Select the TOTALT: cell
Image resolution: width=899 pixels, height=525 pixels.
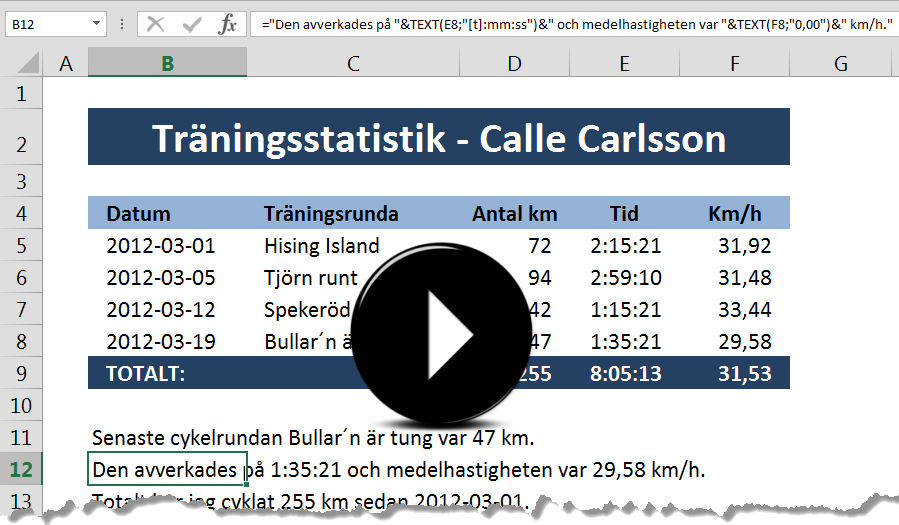click(x=146, y=374)
